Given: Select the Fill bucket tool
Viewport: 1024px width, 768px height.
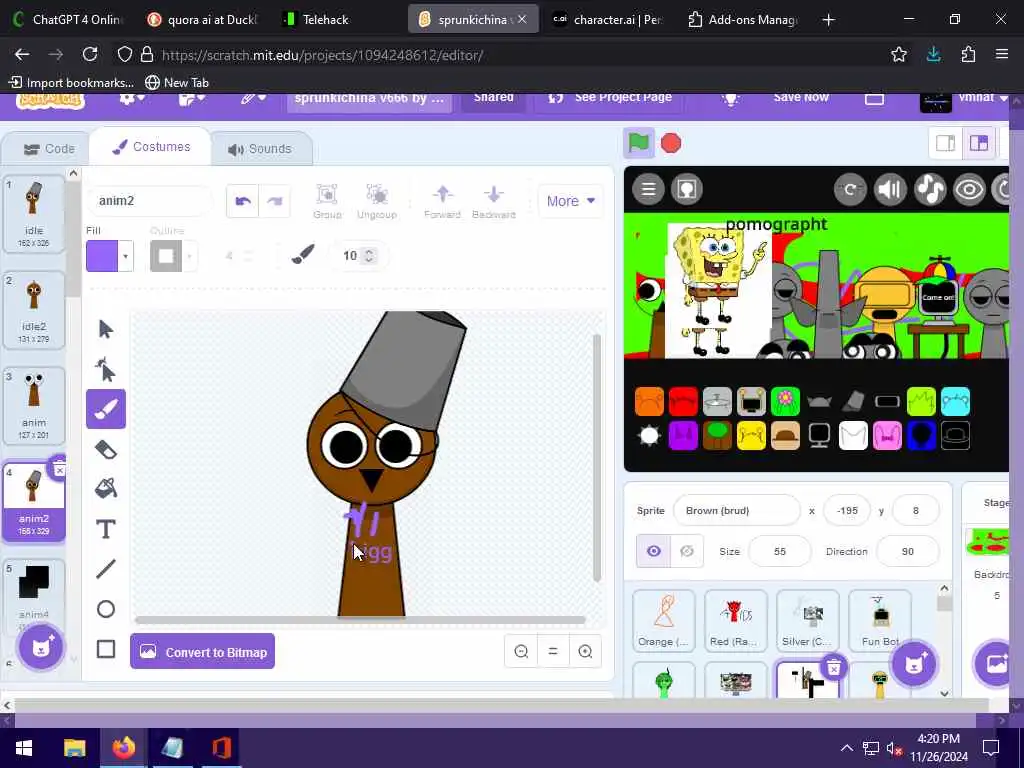Looking at the screenshot, I should [x=105, y=488].
